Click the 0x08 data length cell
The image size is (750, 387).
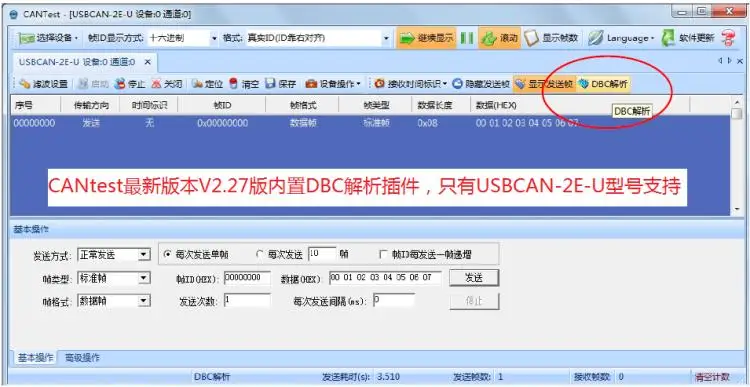pyautogui.click(x=427, y=123)
